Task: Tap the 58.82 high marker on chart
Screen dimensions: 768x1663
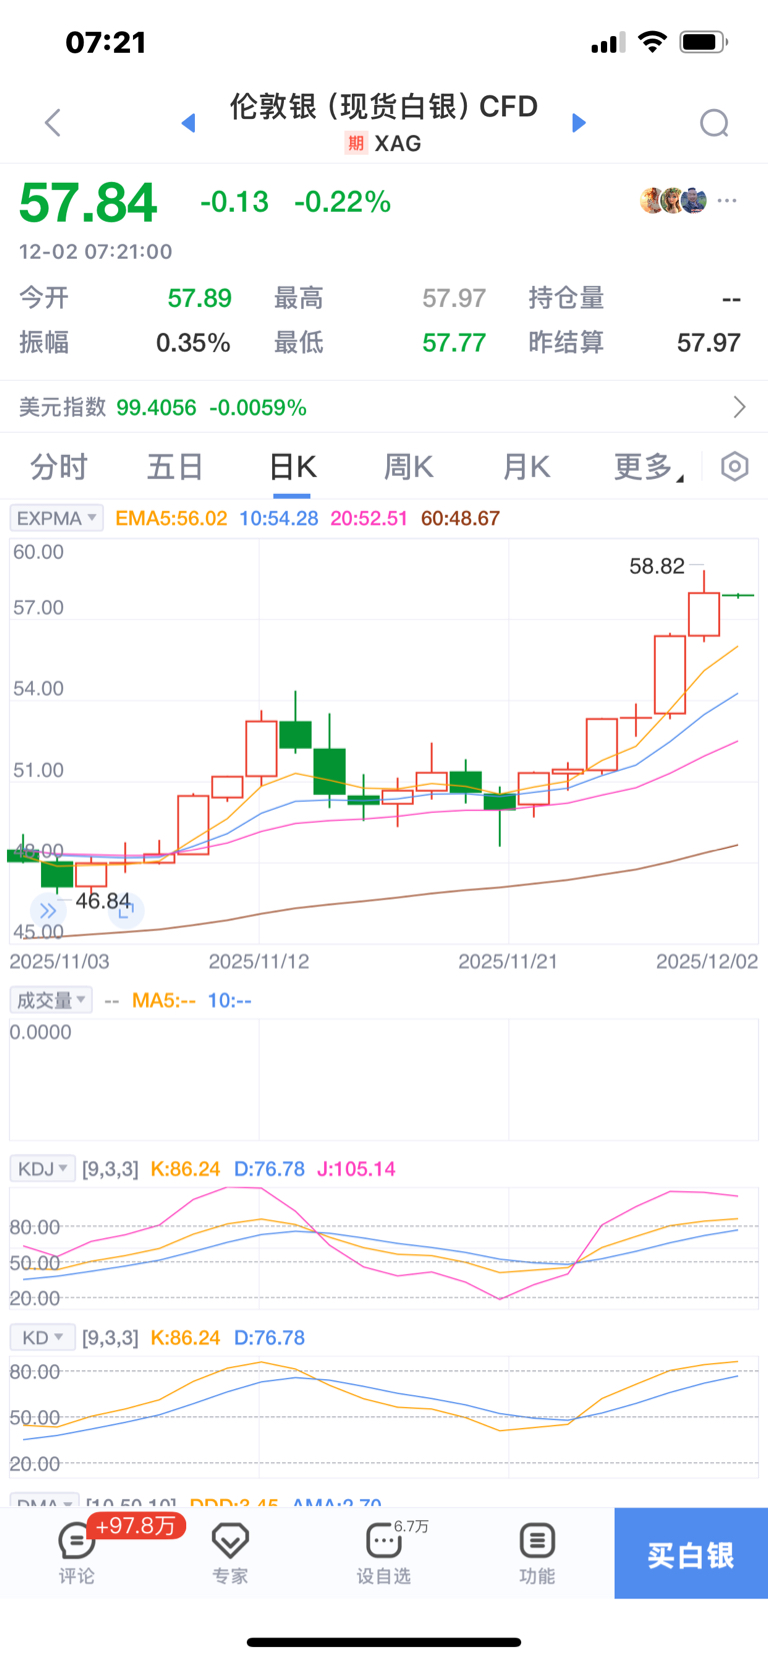Action: [657, 566]
